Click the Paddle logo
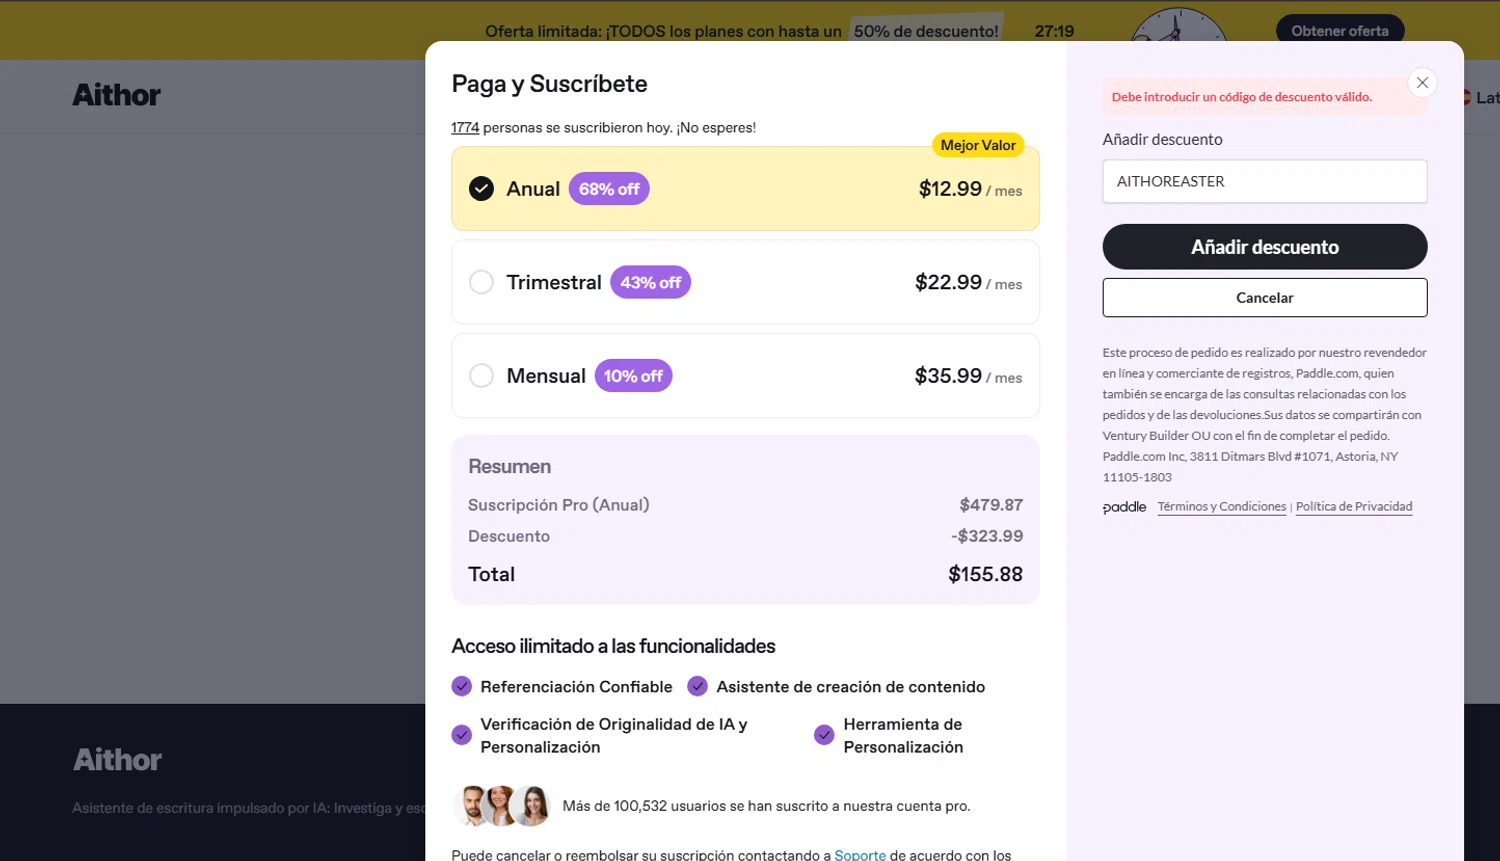 1124,507
